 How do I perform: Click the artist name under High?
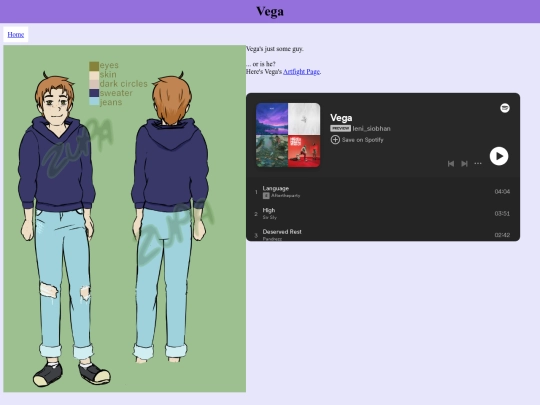[x=270, y=217]
